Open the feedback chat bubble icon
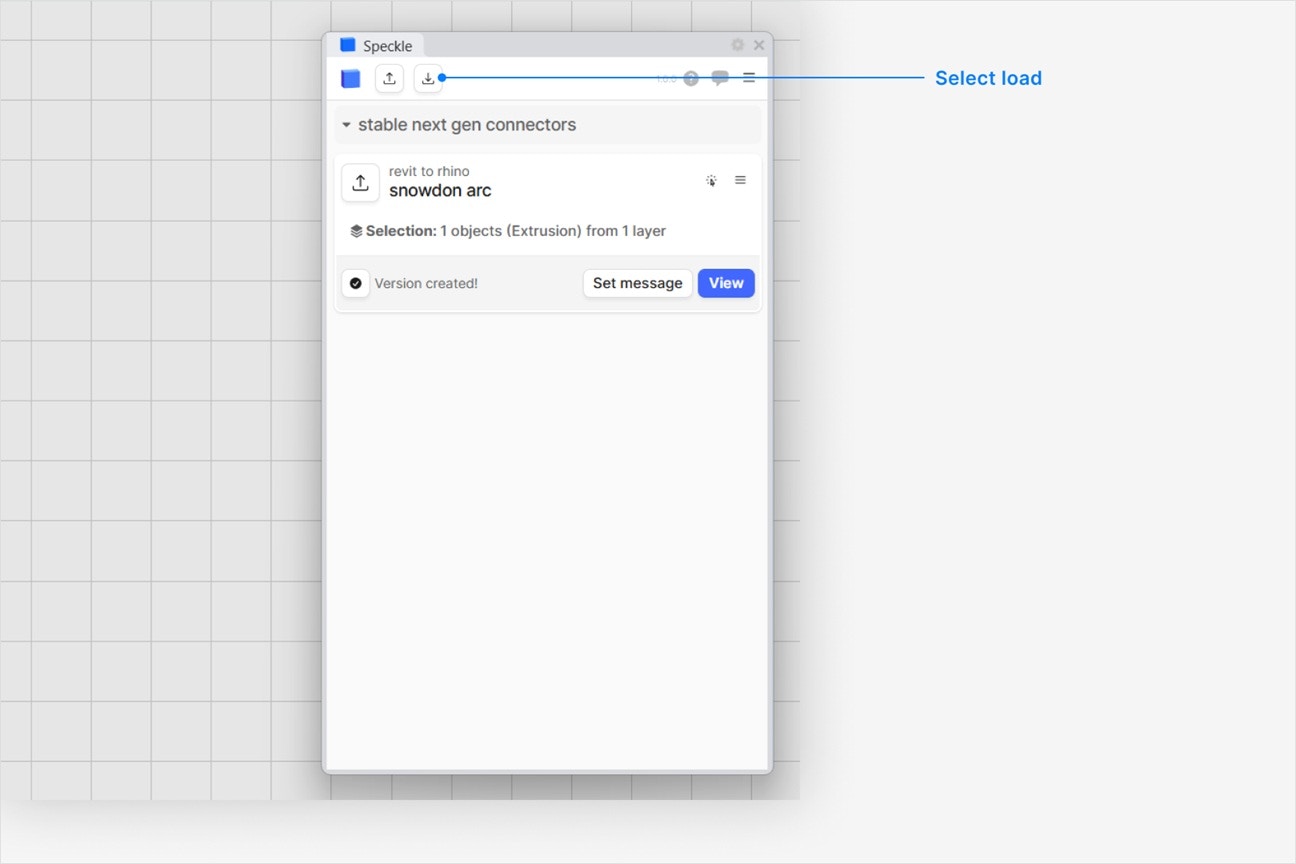Image resolution: width=1296 pixels, height=864 pixels. (720, 78)
